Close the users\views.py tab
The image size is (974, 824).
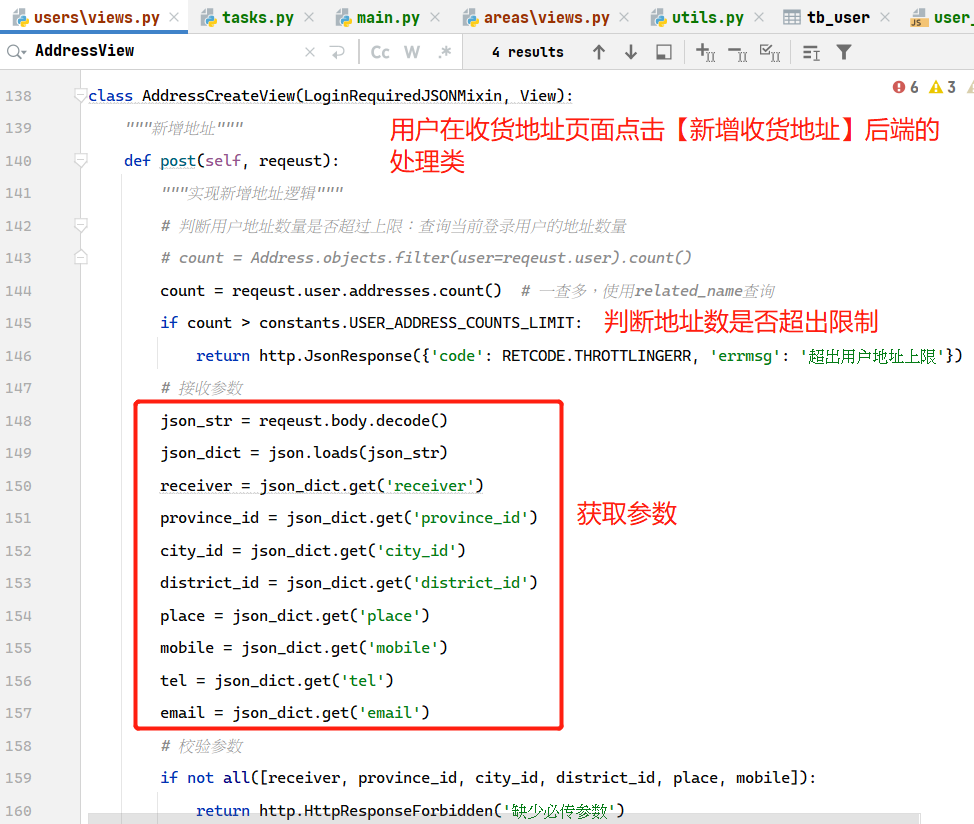pyautogui.click(x=175, y=17)
